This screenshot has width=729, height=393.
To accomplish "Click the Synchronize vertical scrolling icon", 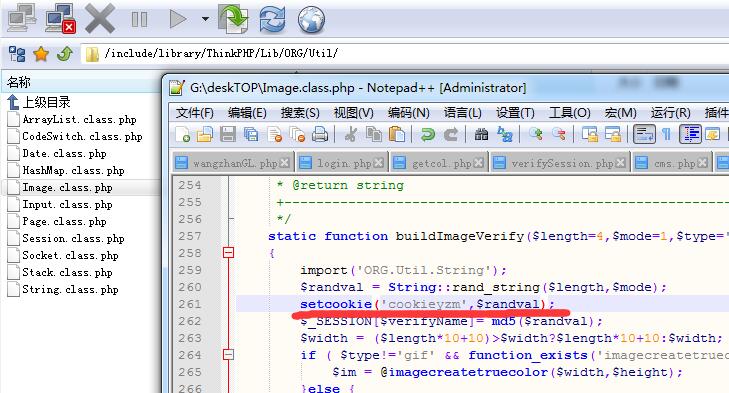I will [x=590, y=134].
